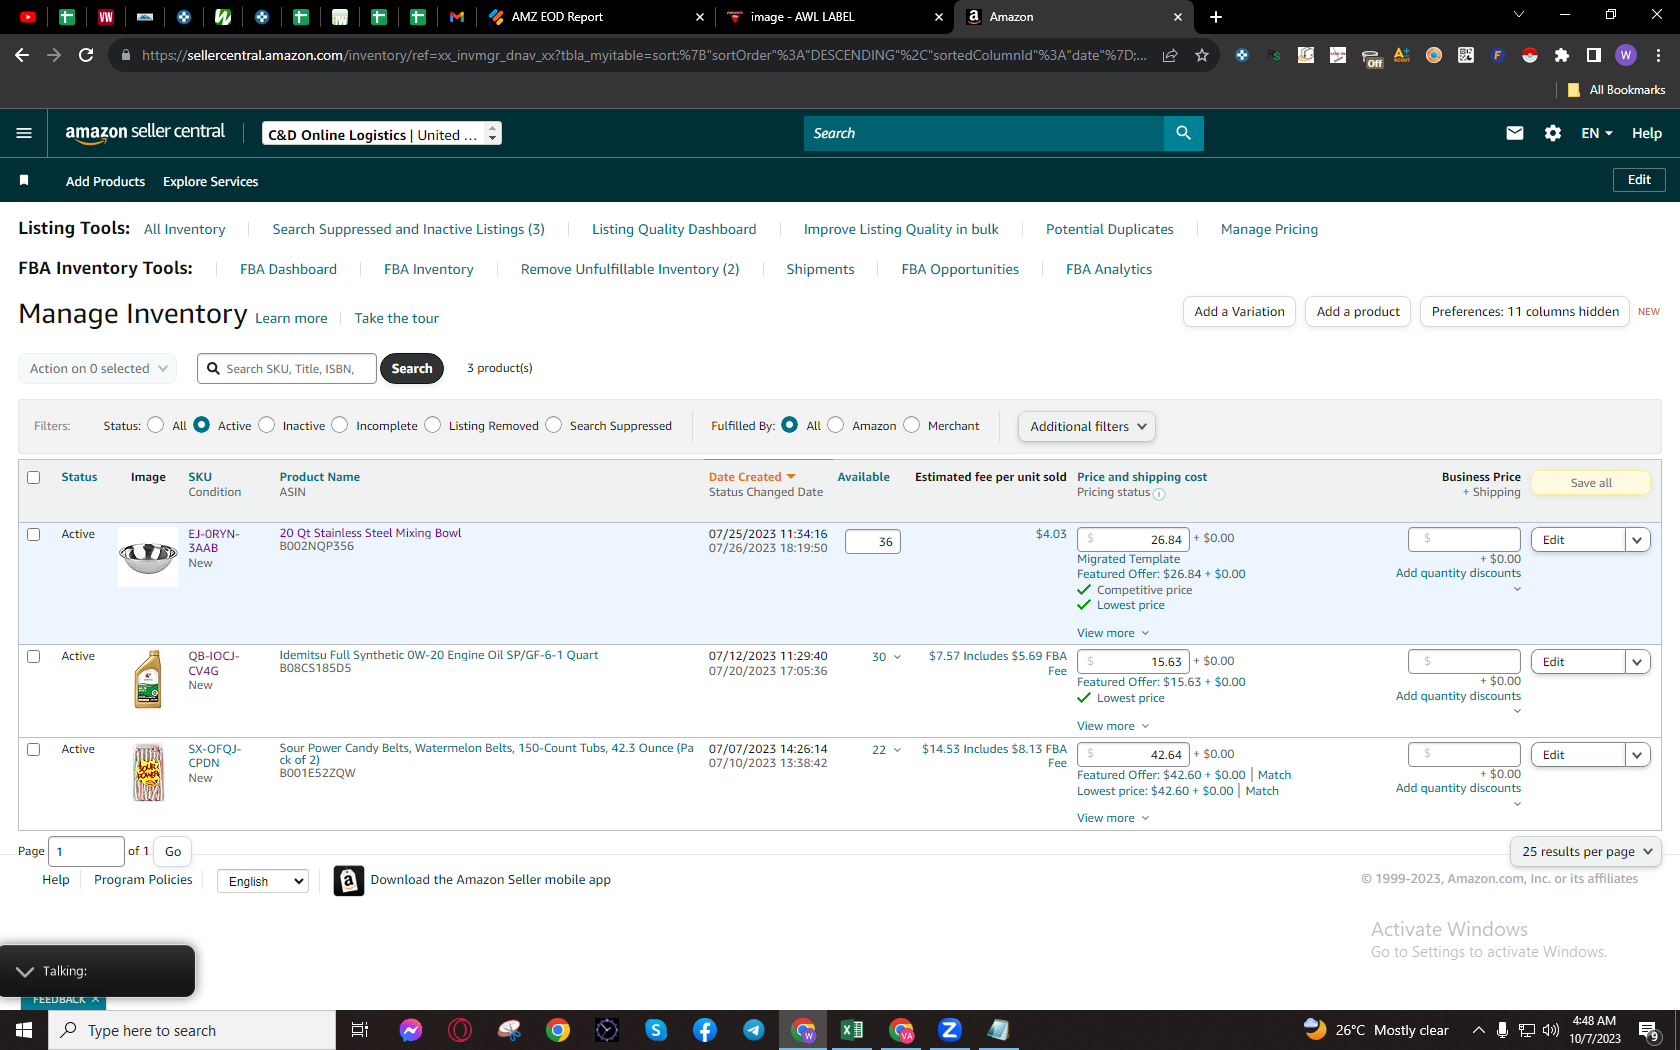Image resolution: width=1680 pixels, height=1050 pixels.
Task: Open the 20 Qt Stainless Steel Mixing Bowl link
Action: 370,533
